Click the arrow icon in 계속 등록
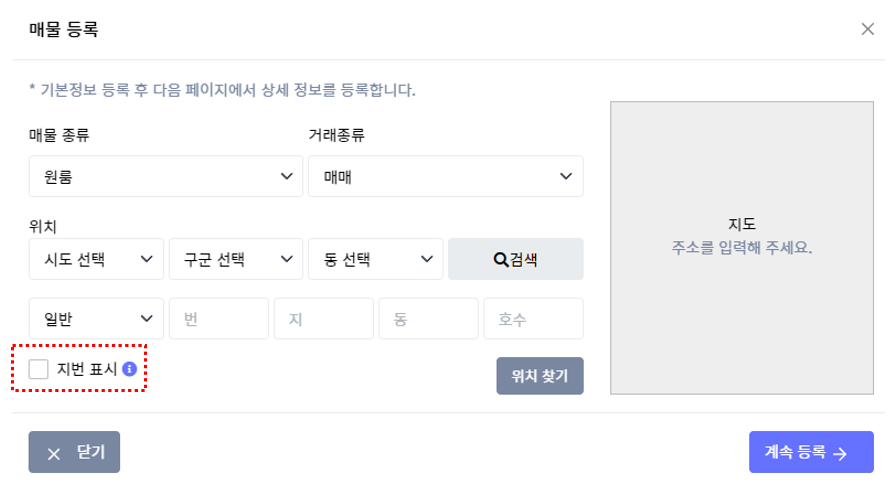 point(840,453)
